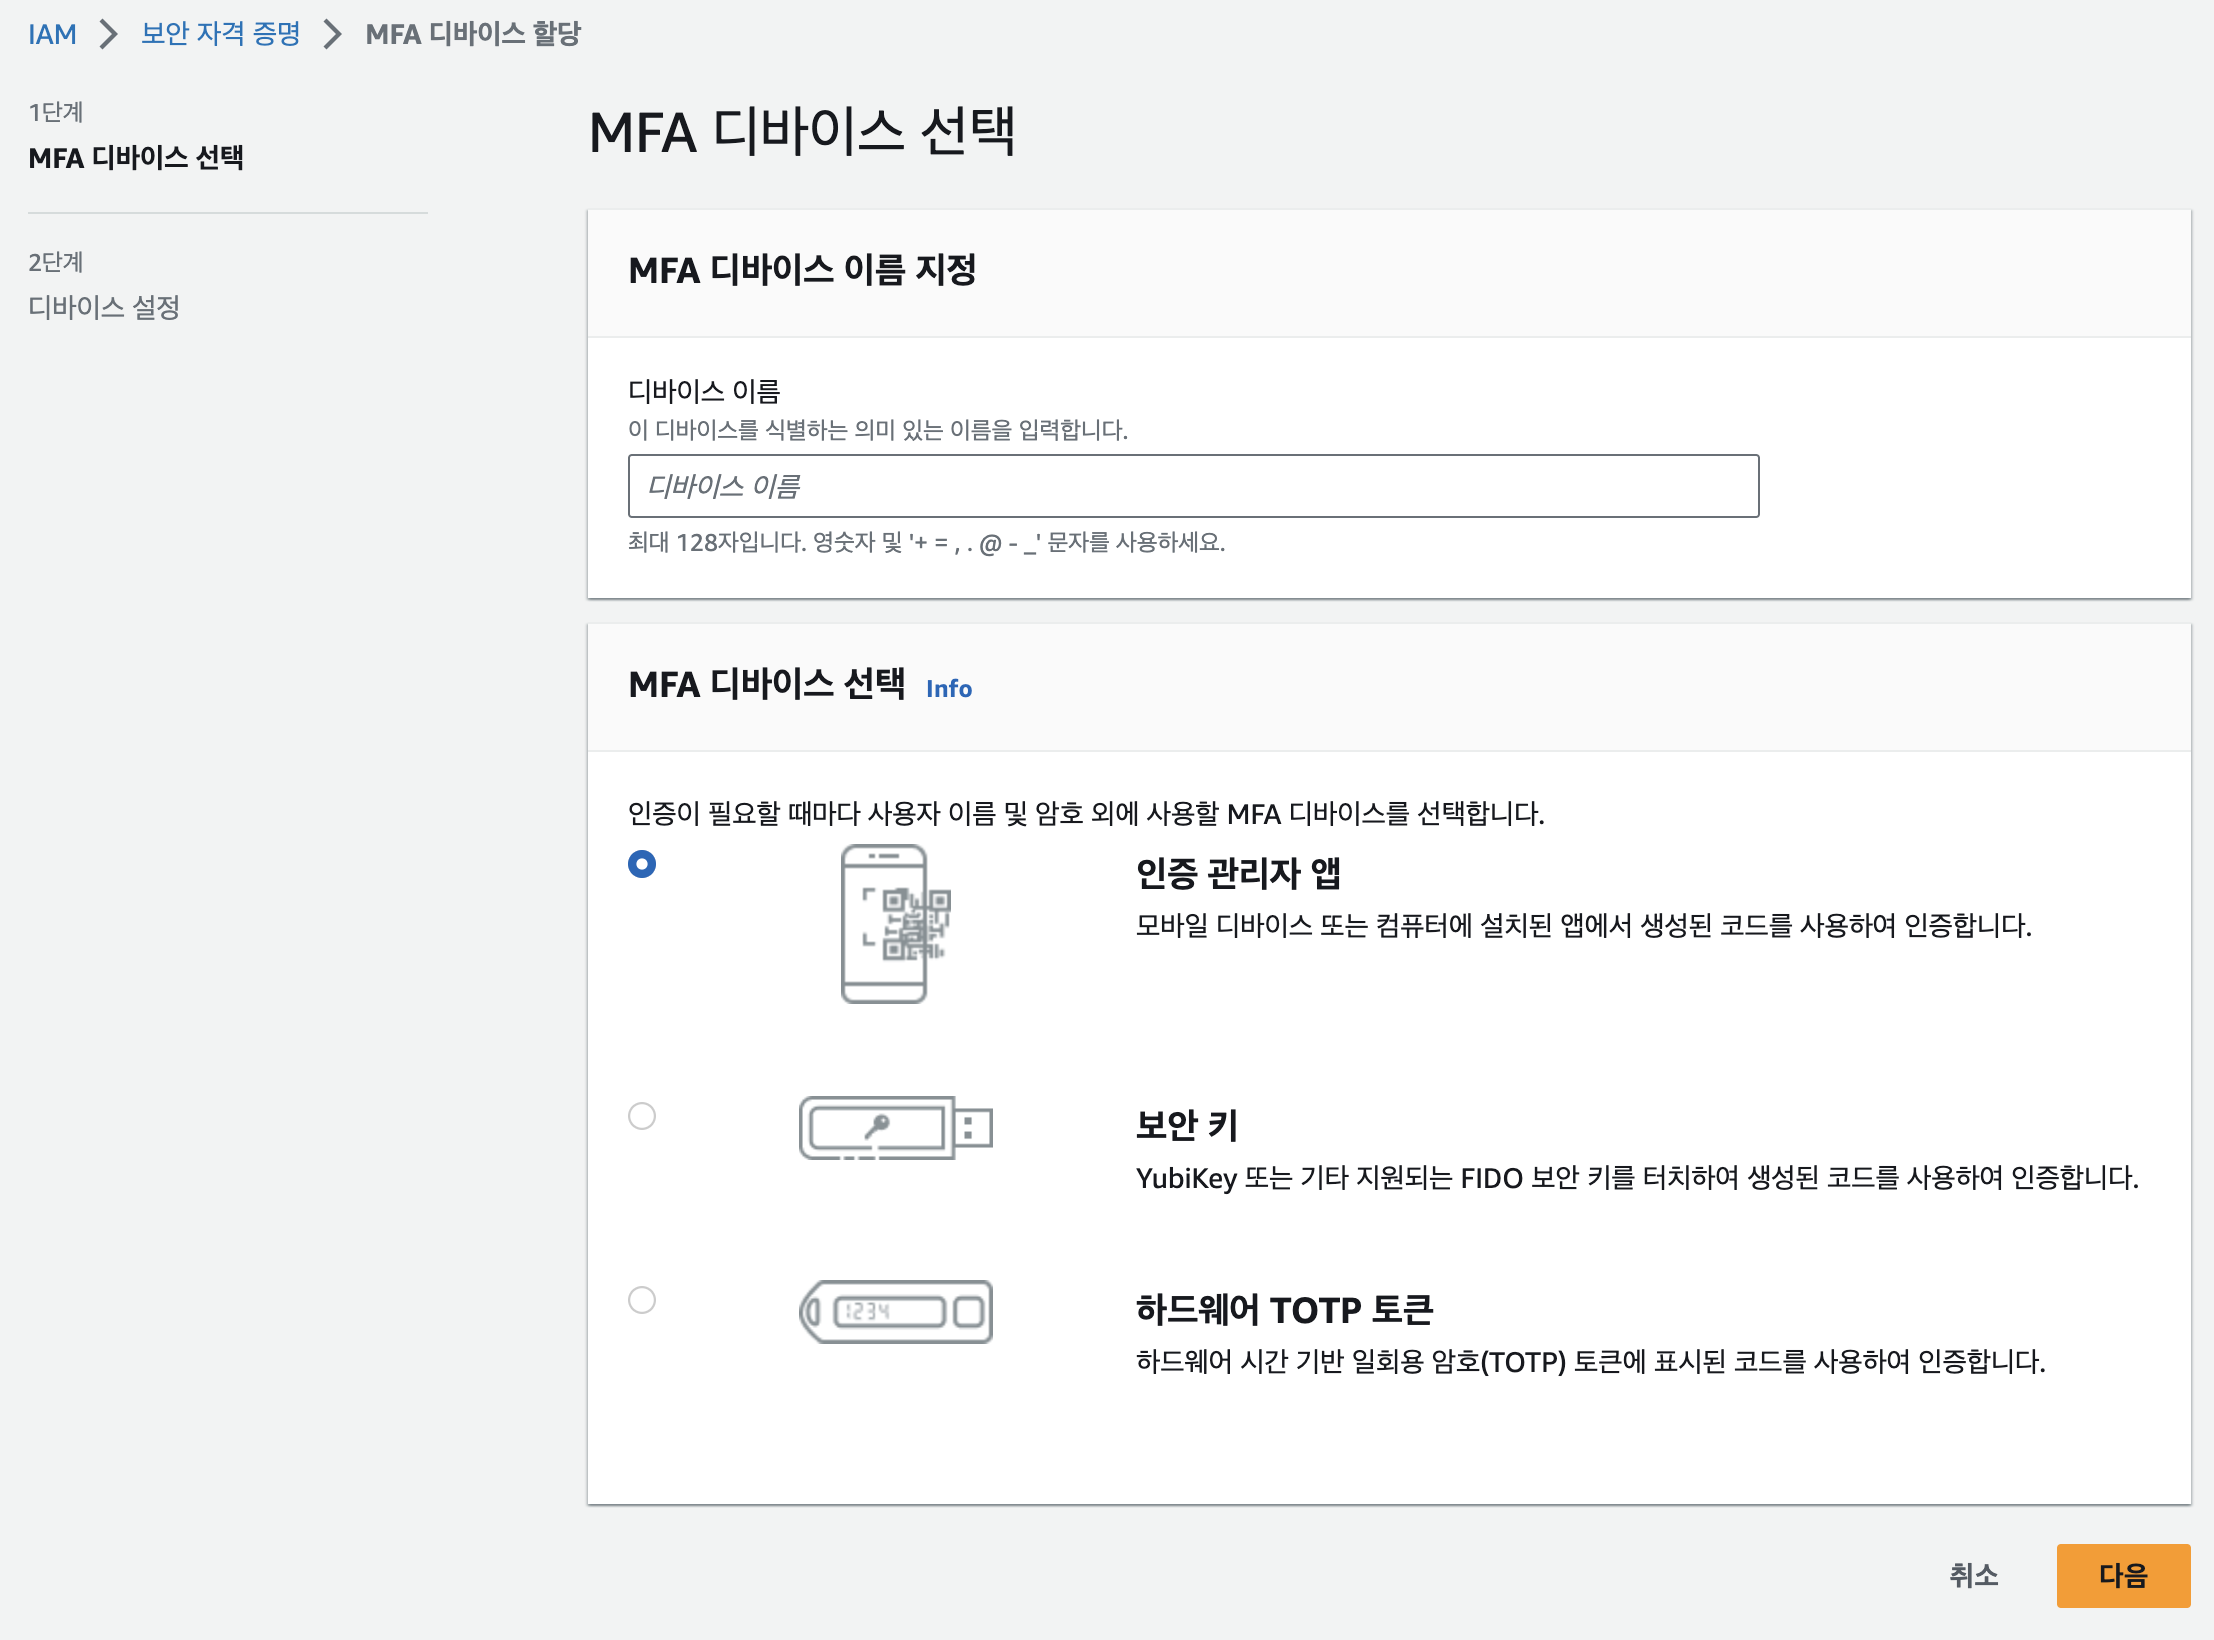Click current breadcrumb MFA 디바이스 할당
Viewport: 2214px width, 1640px height.
472,34
